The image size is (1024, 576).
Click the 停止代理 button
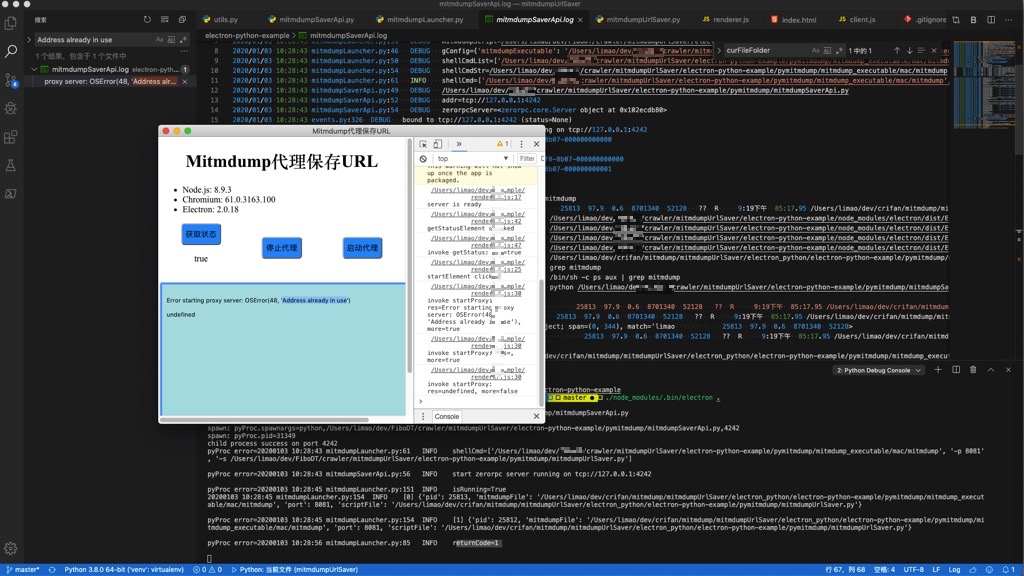[x=281, y=248]
